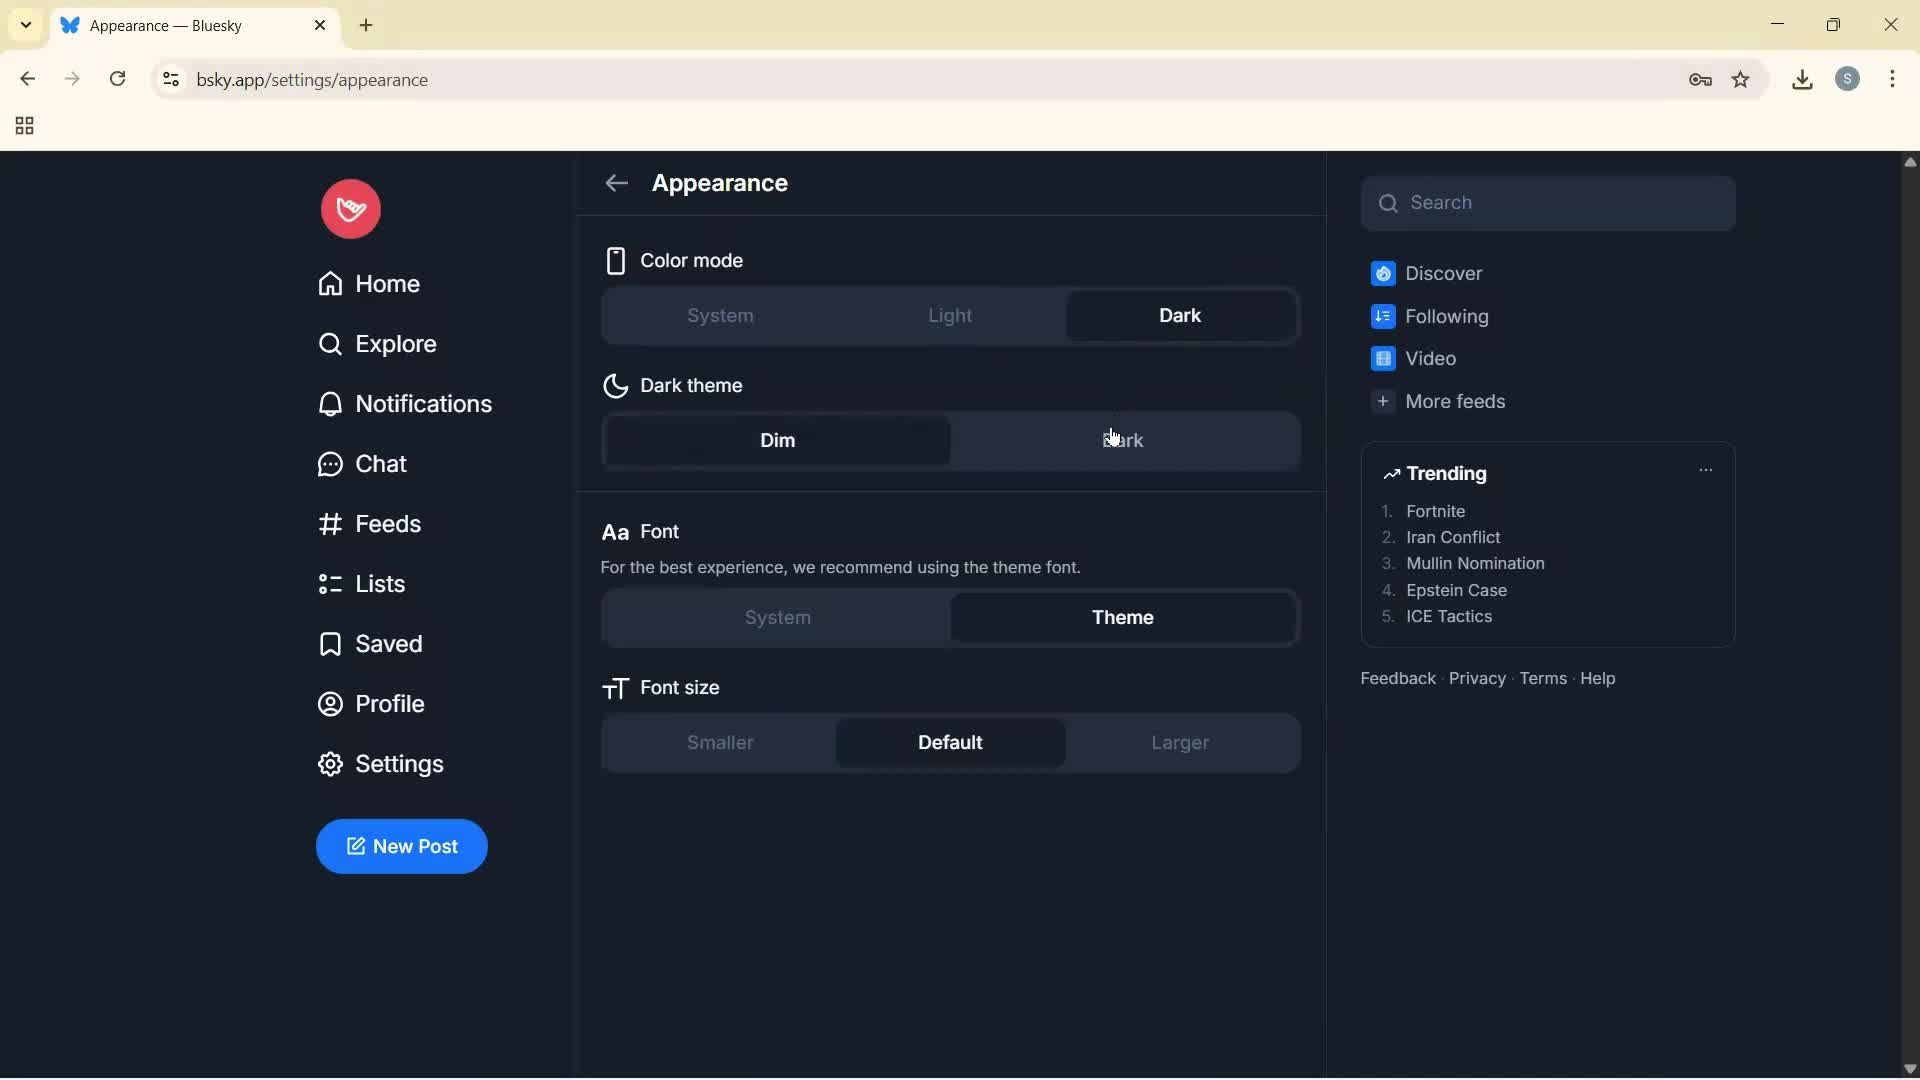Open Notifications bell in sidebar

(x=330, y=404)
